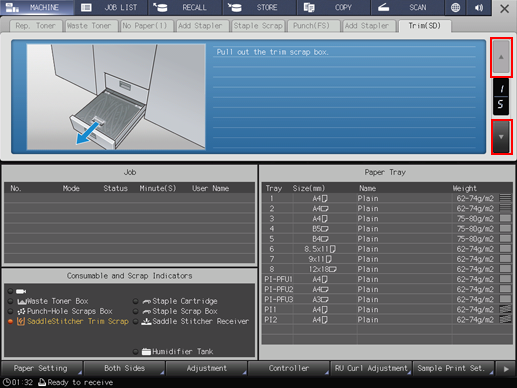Click the trim scrap box illustration
This screenshot has height=388, width=517.
[x=116, y=97]
